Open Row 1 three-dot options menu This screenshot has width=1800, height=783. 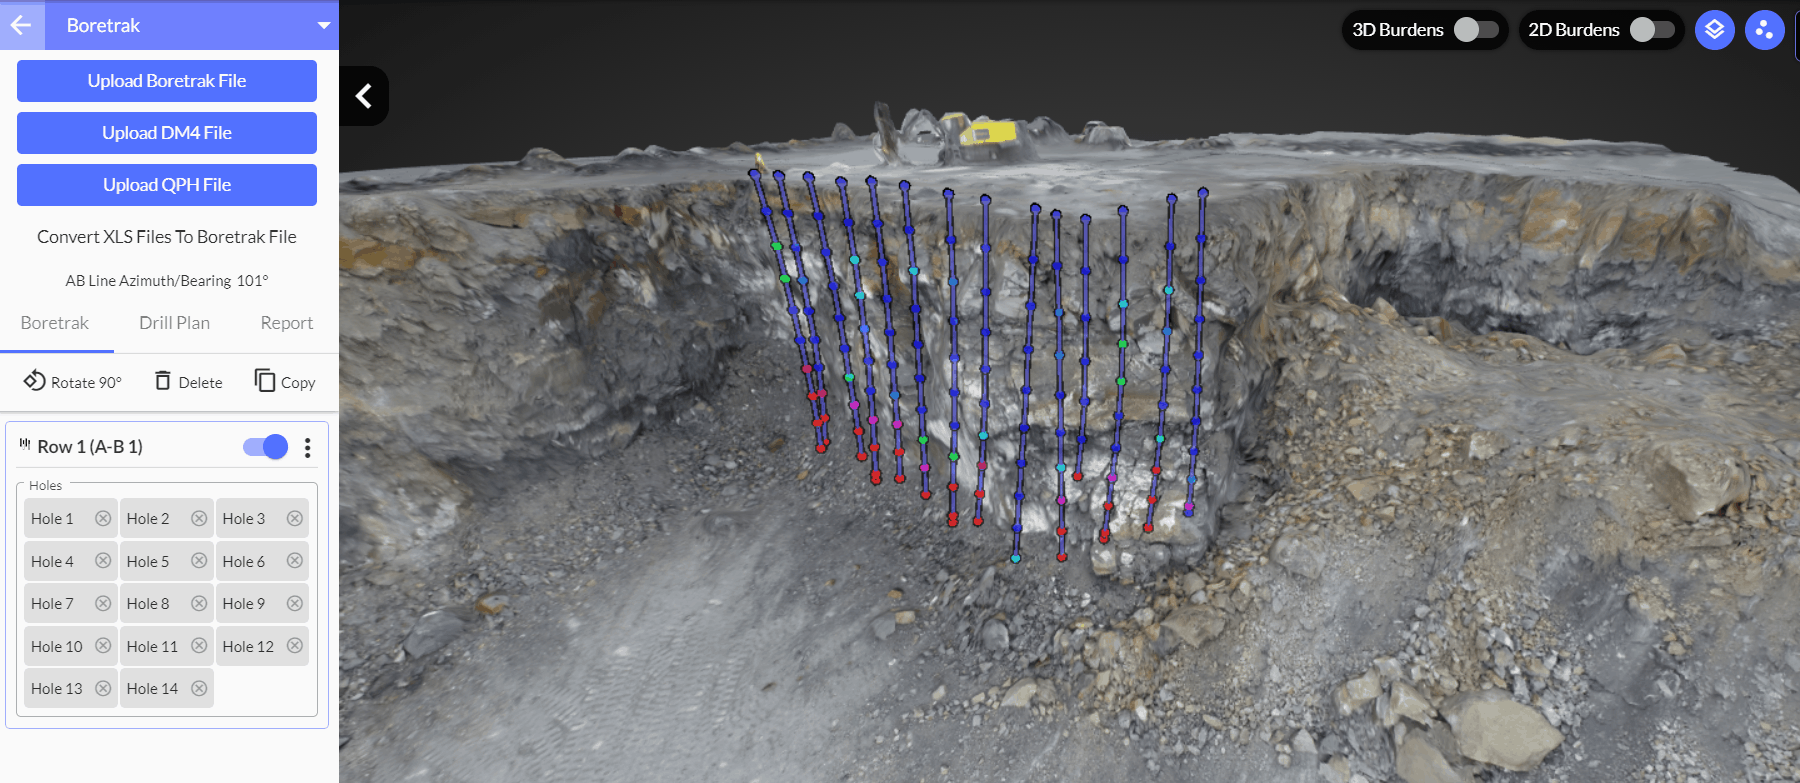(308, 447)
